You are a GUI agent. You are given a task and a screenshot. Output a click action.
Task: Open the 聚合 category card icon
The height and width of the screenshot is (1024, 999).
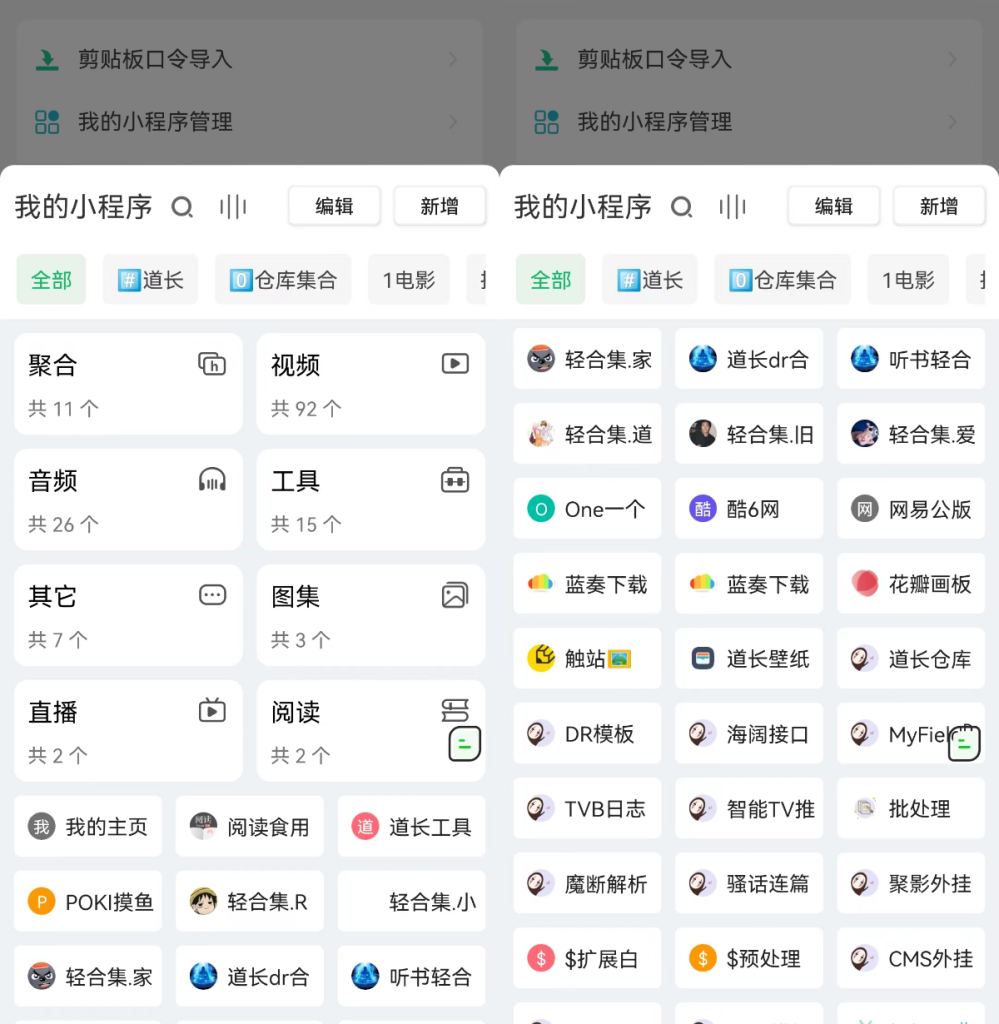pyautogui.click(x=212, y=364)
